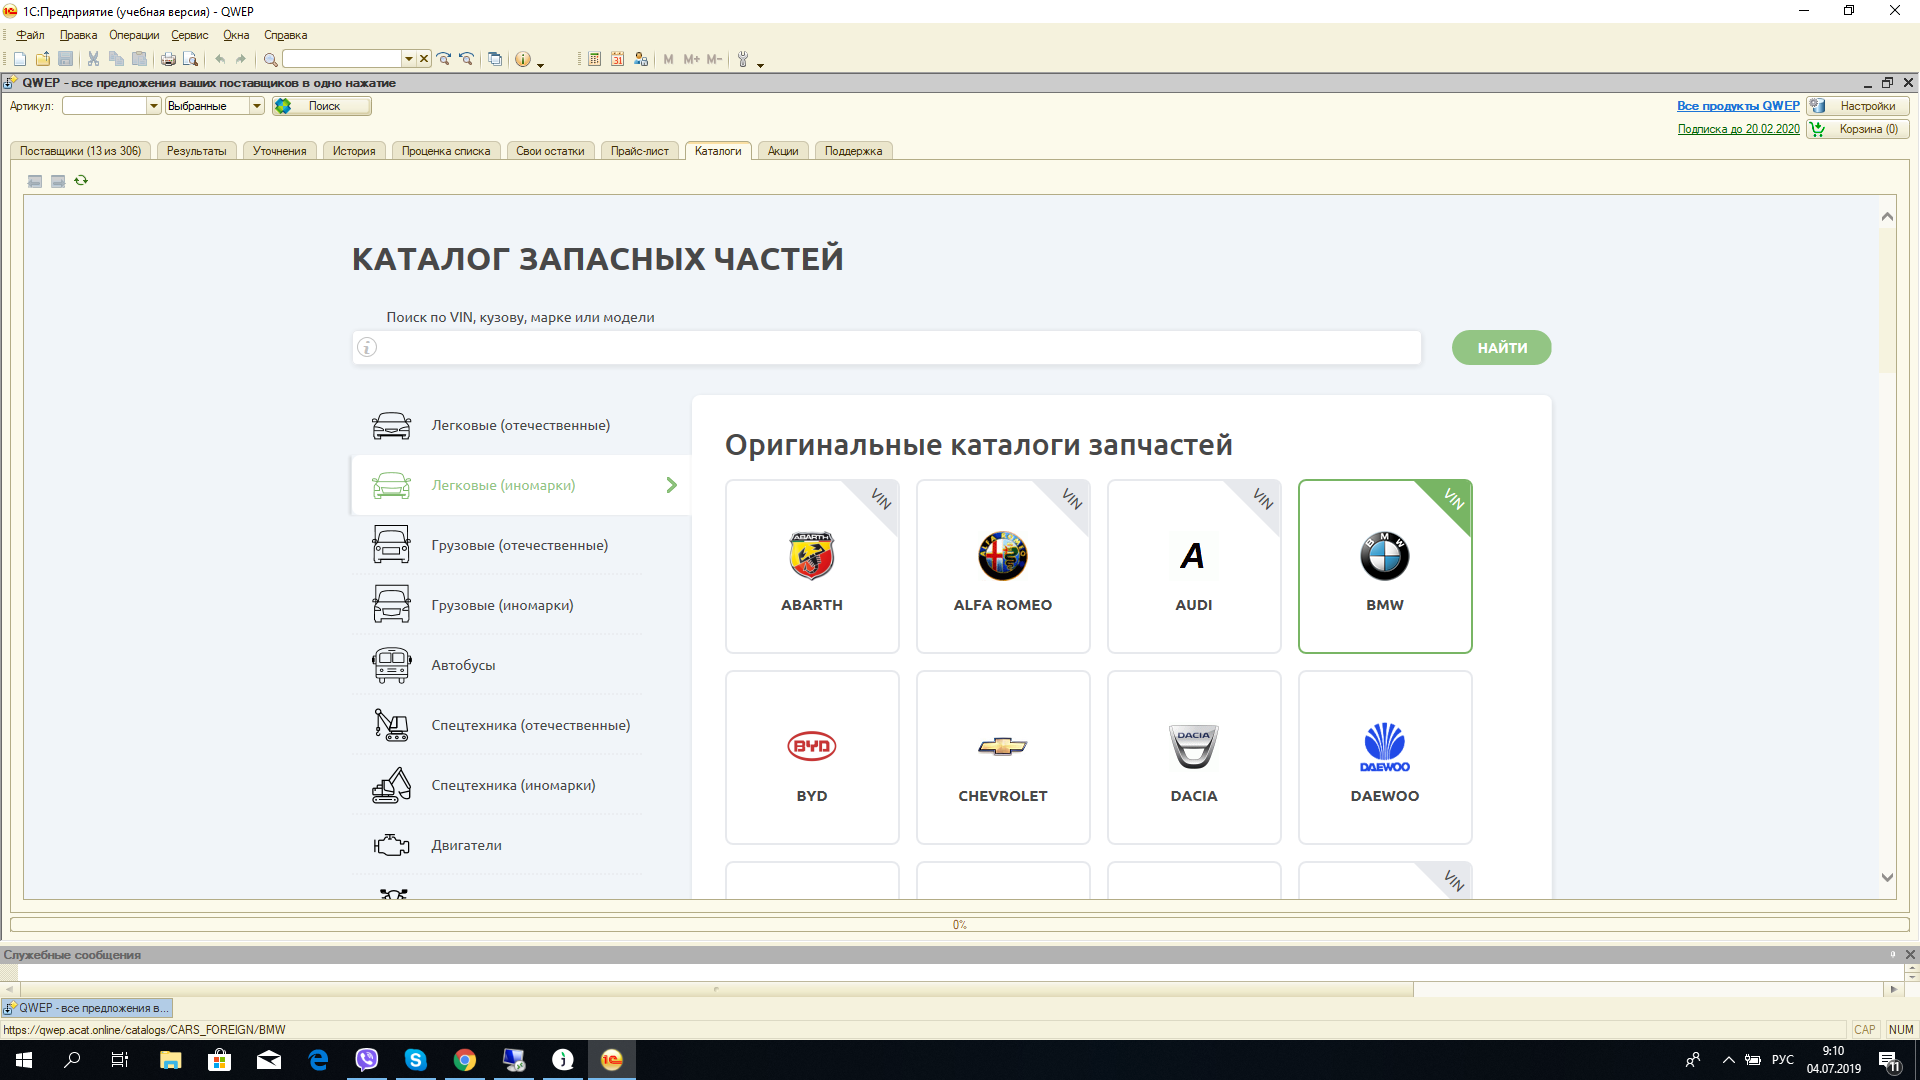Click catalog page scrollbar down arrow
Image resolution: width=1920 pixels, height=1080 pixels.
(1887, 878)
